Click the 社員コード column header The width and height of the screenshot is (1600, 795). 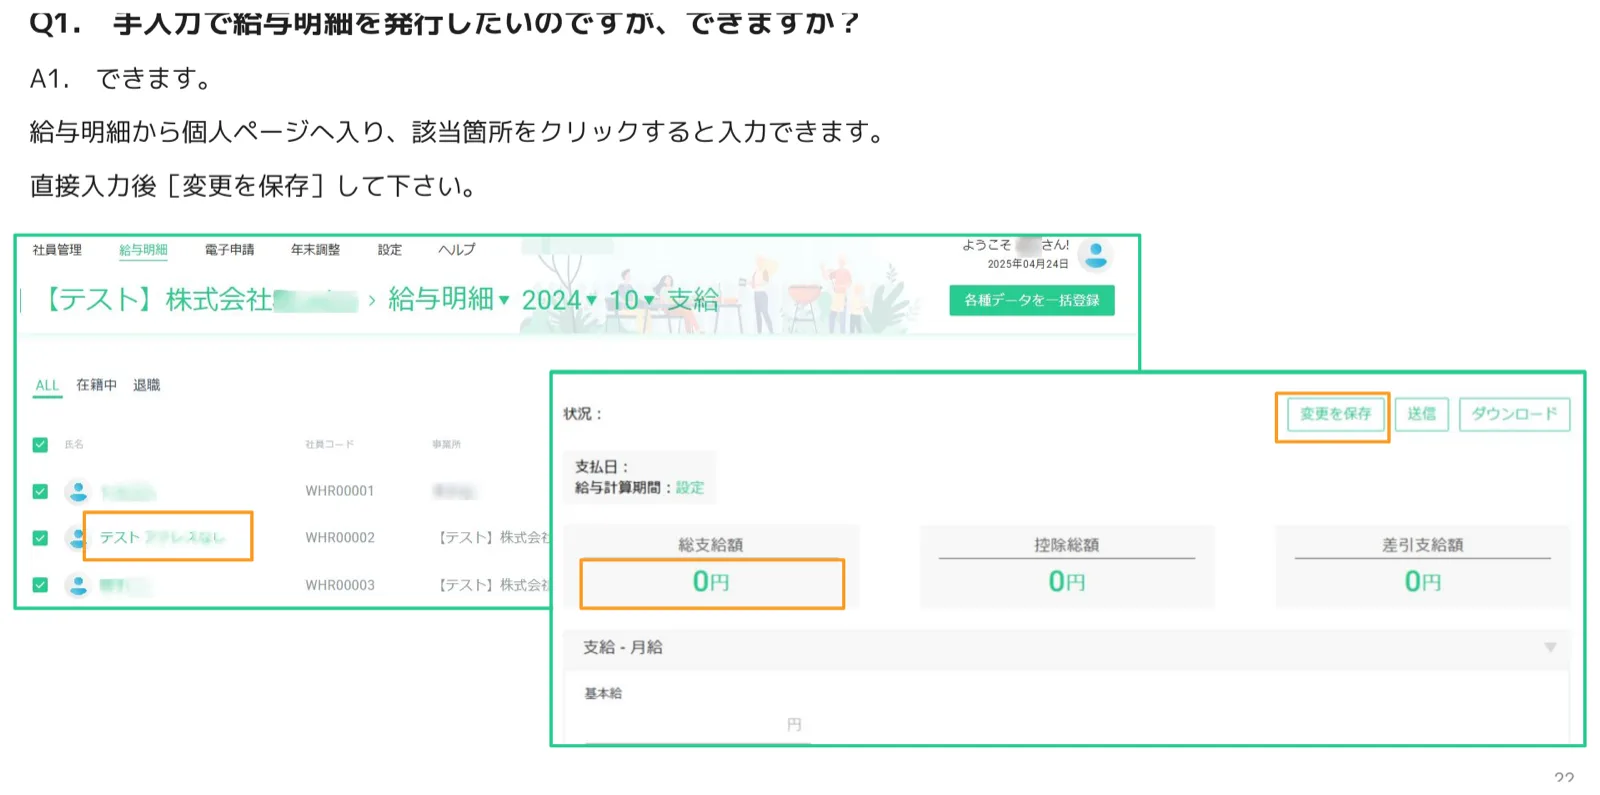click(x=329, y=444)
